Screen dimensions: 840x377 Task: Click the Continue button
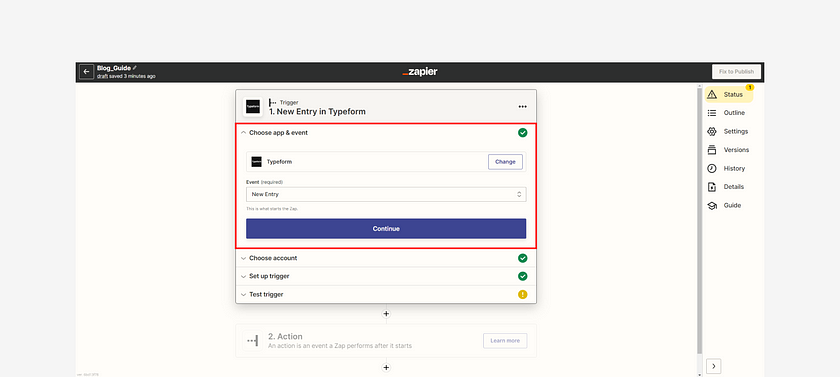(x=386, y=229)
